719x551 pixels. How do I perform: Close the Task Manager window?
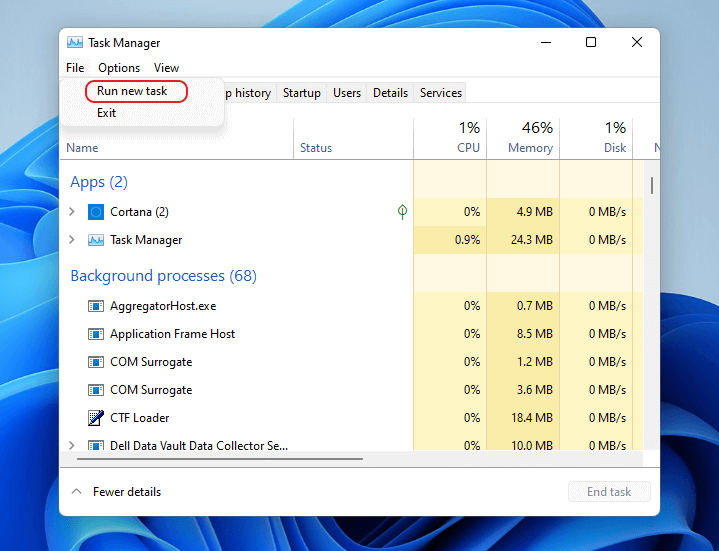[x=637, y=43]
